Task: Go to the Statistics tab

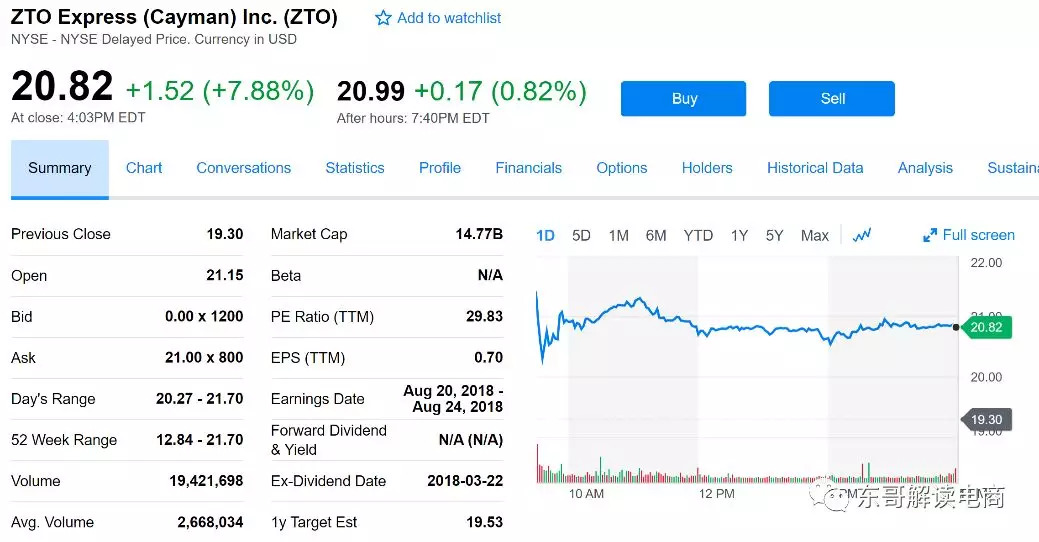Action: [x=355, y=168]
